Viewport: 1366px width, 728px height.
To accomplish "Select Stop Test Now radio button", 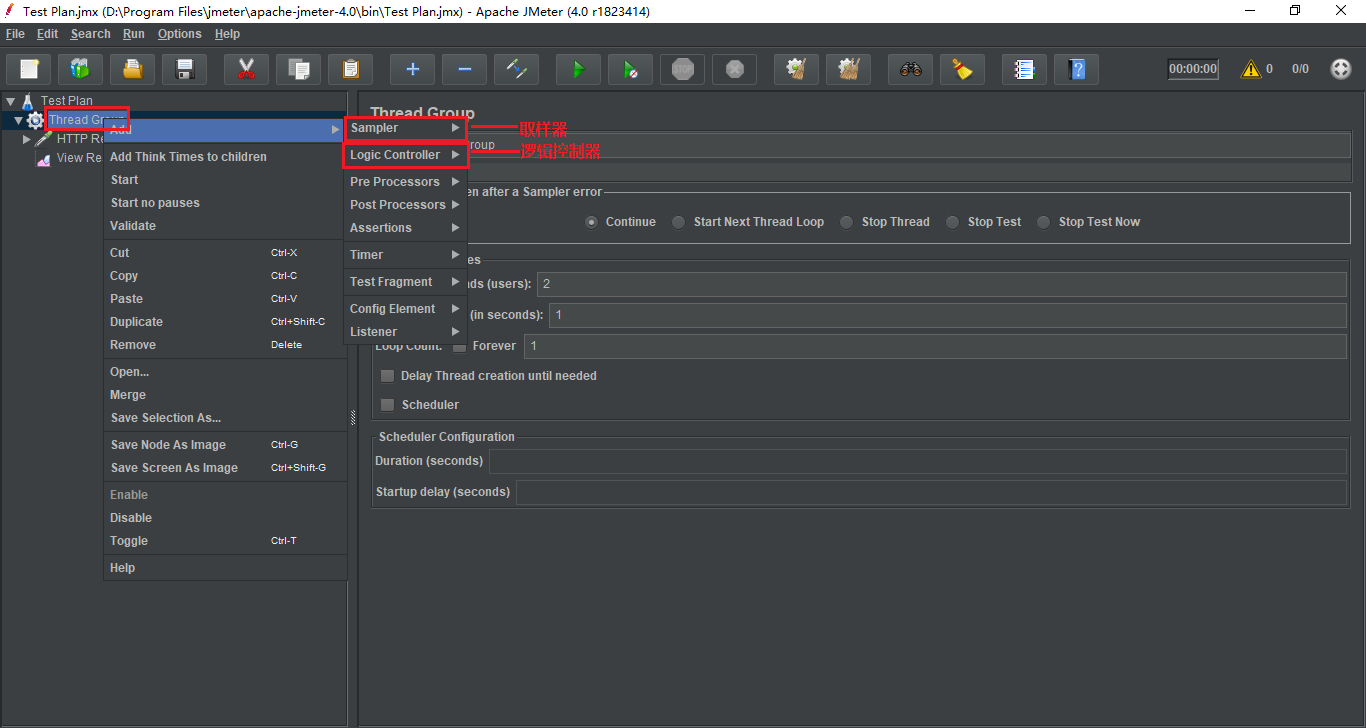I will pos(1044,222).
